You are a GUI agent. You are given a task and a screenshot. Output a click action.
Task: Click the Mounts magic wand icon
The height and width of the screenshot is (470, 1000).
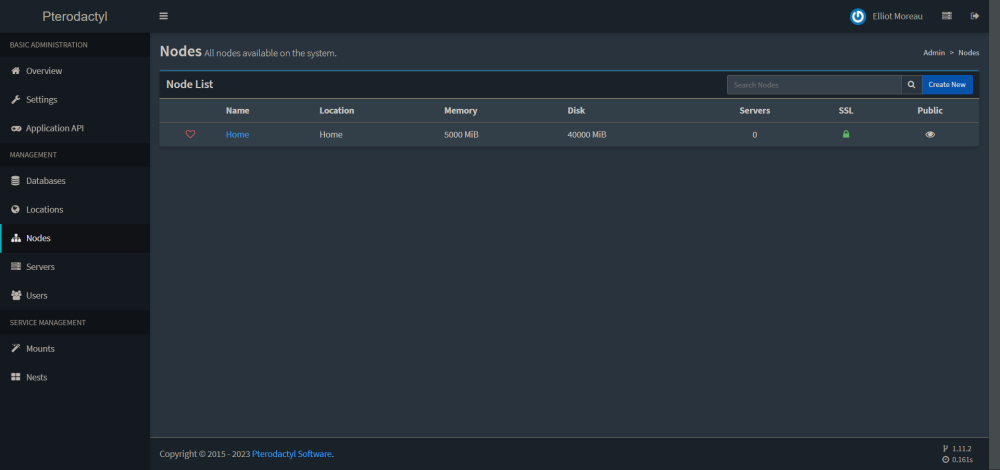pos(16,348)
